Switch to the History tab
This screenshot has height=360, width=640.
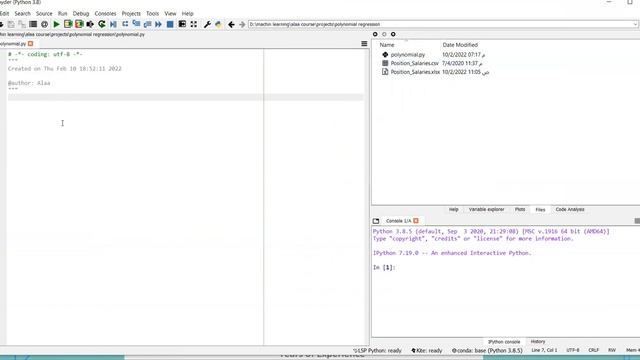[x=538, y=342]
